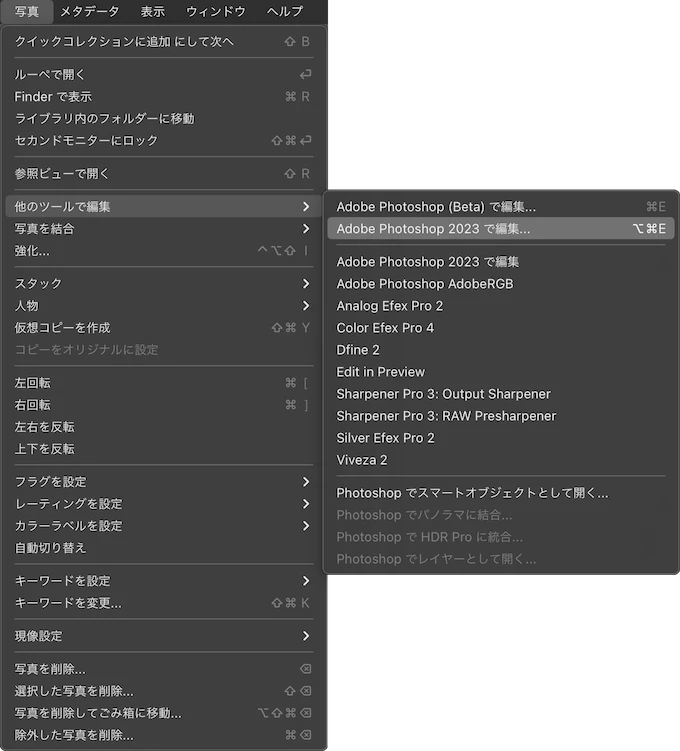680x751 pixels.
Task: Open Analog Efex Pro 2
Action: tap(501, 306)
